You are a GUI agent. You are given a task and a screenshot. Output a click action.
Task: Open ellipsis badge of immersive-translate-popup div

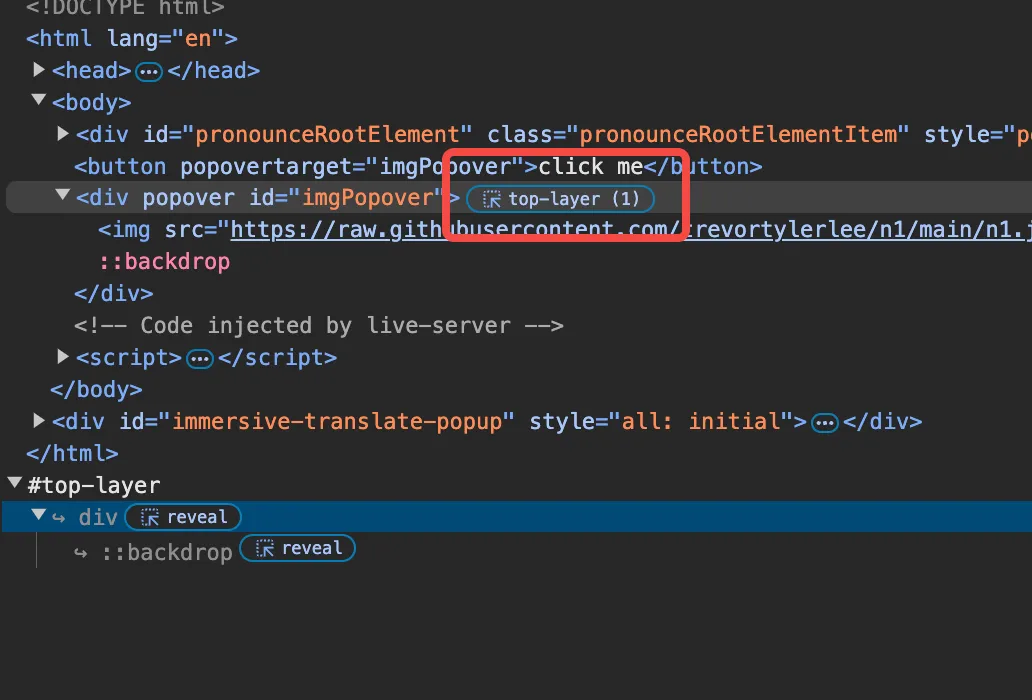825,422
